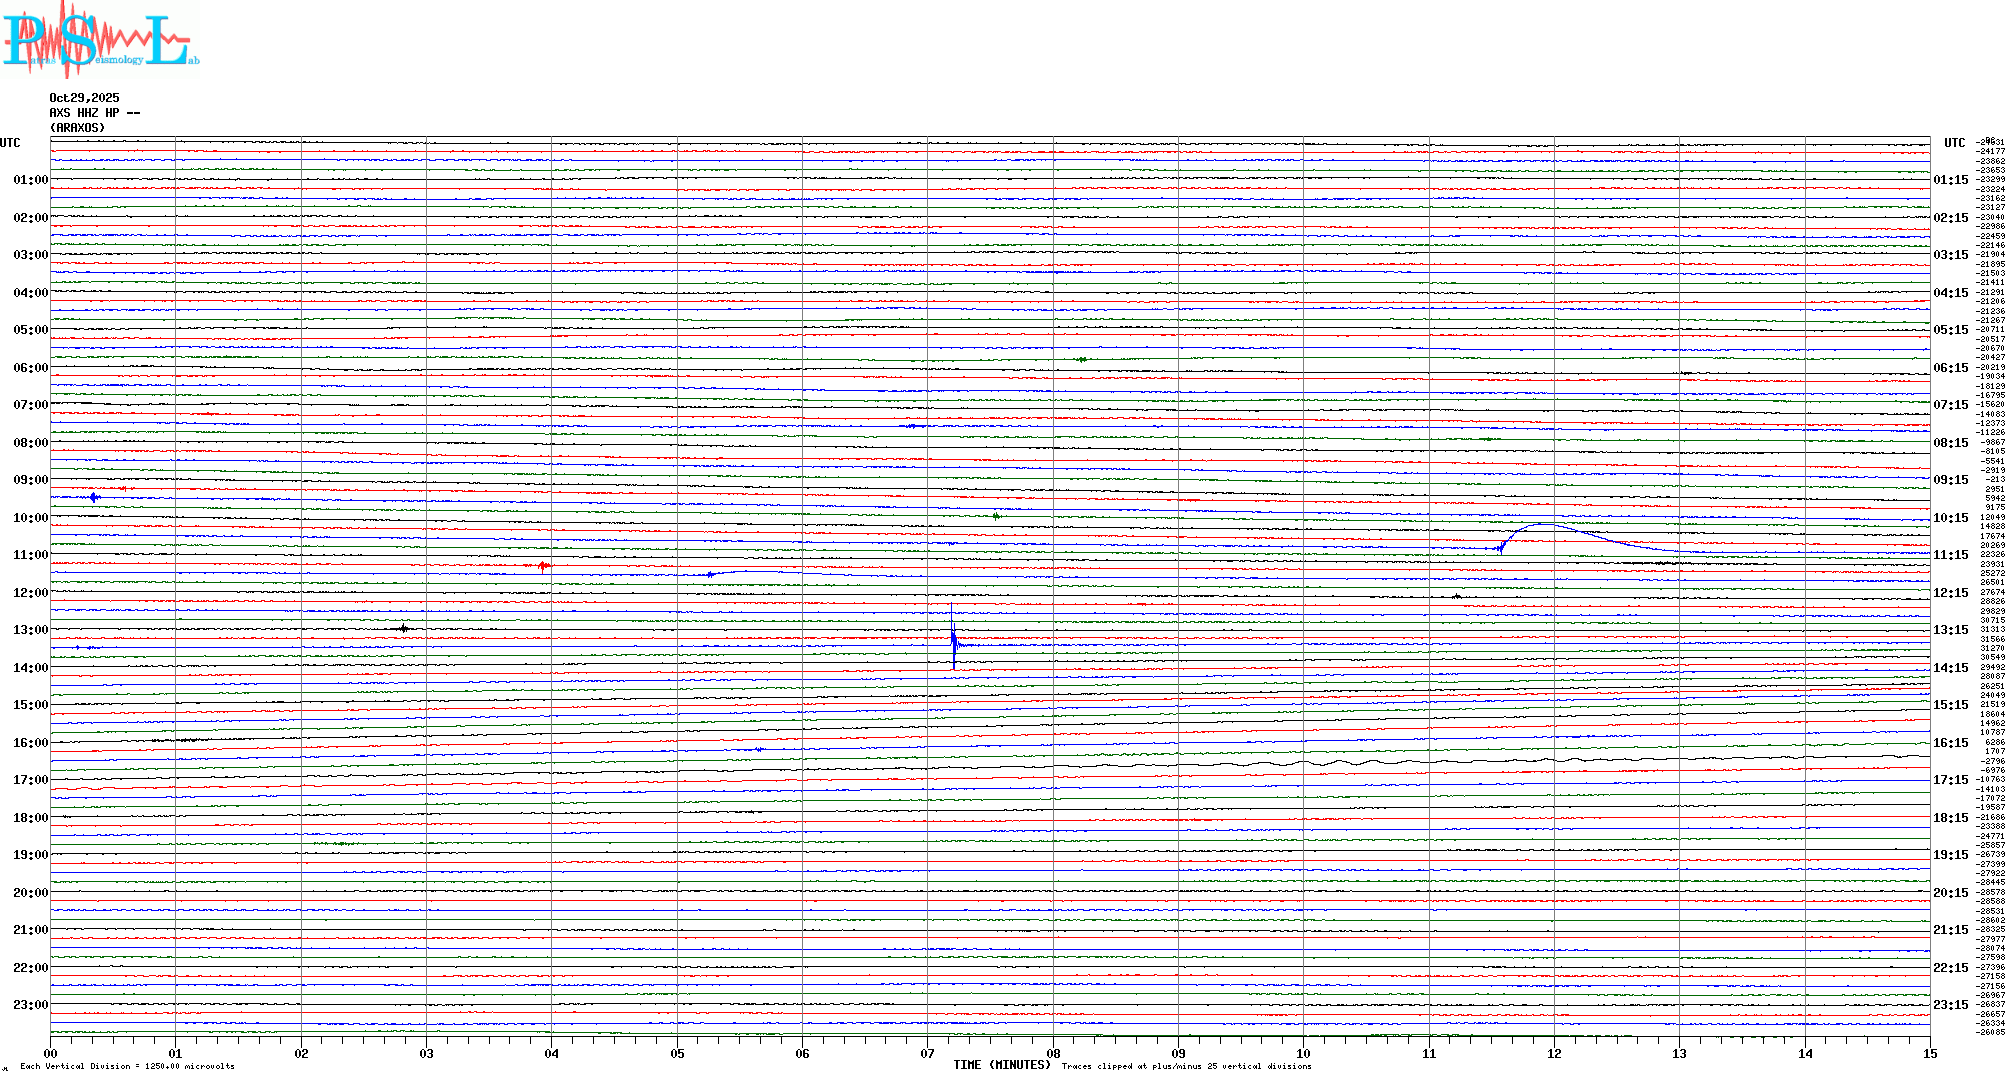The image size is (2010, 1080).
Task: Click the vertical division microvolts footnote
Action: (x=127, y=1066)
